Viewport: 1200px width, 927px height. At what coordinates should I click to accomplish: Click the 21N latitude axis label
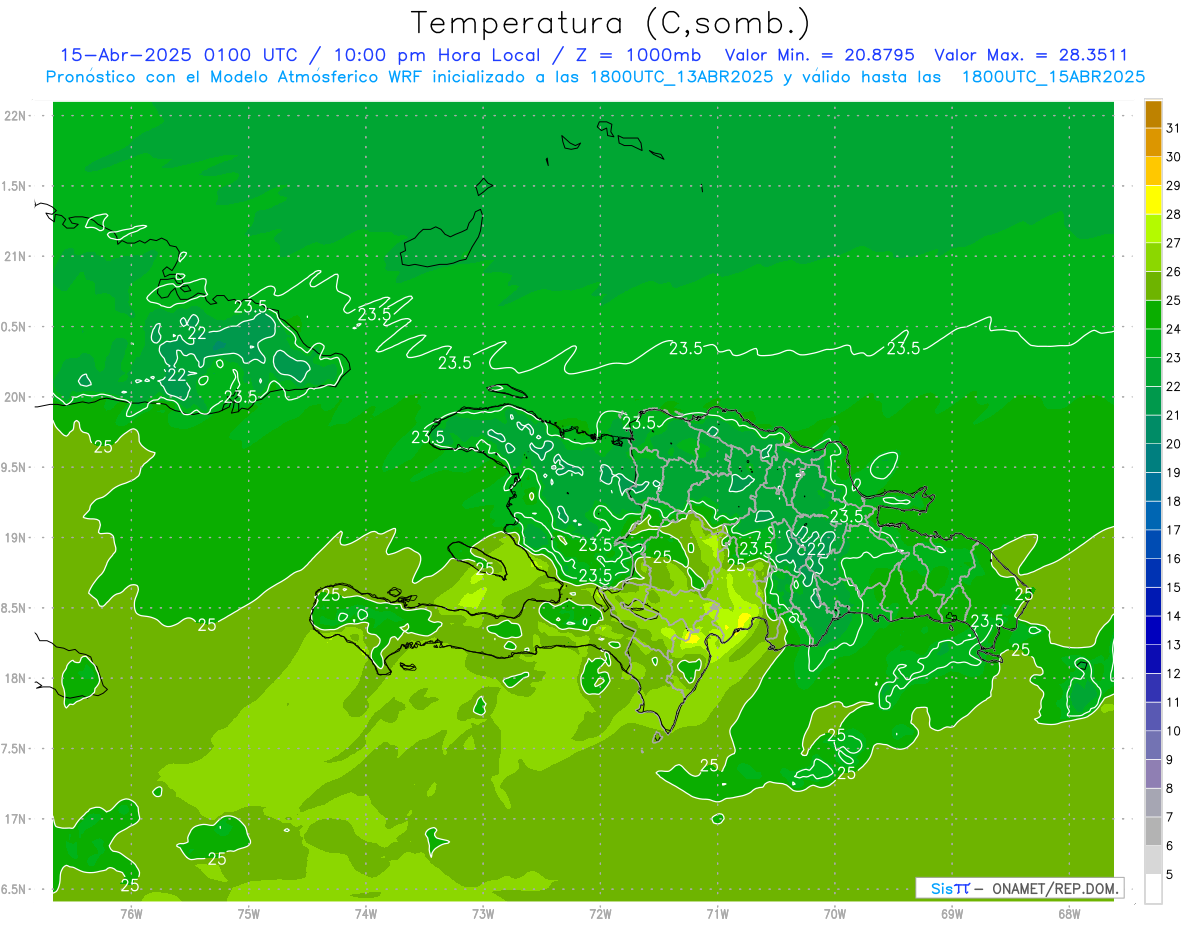(x=17, y=256)
